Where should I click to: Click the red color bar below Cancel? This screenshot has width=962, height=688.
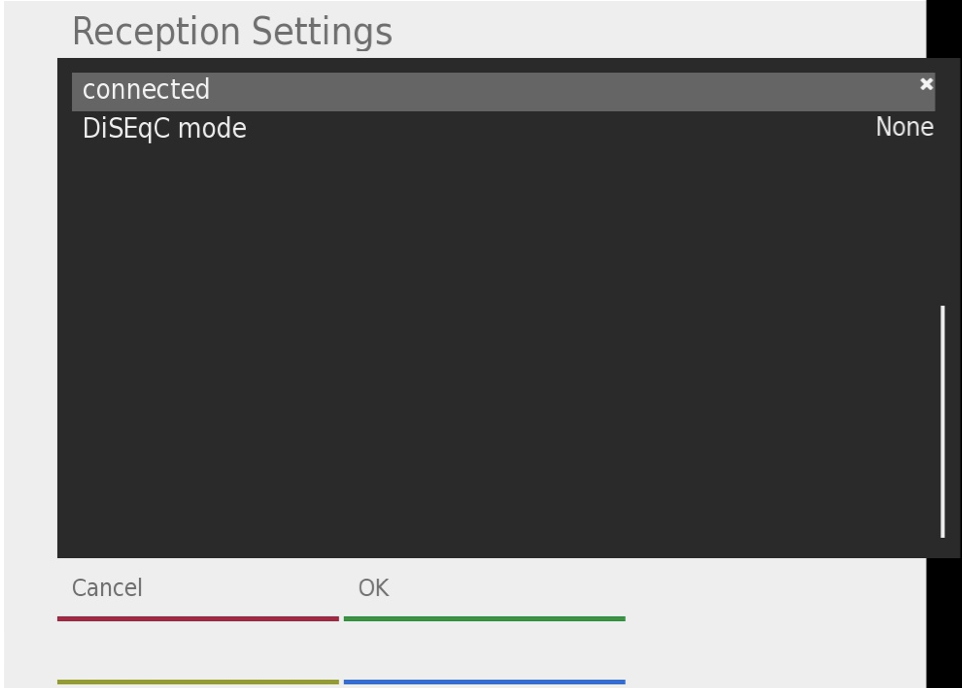(x=198, y=619)
